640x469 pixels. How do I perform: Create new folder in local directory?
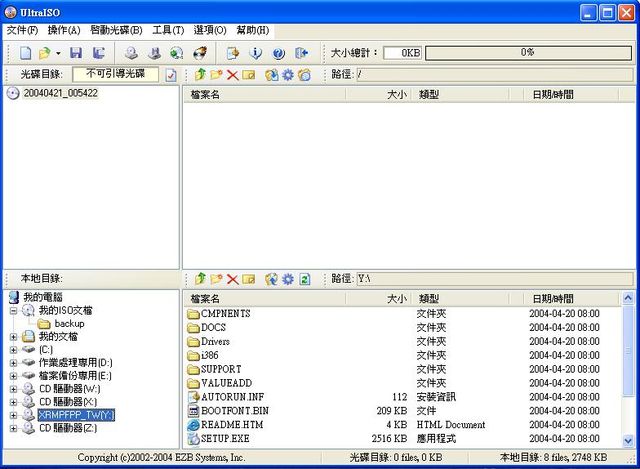click(216, 279)
